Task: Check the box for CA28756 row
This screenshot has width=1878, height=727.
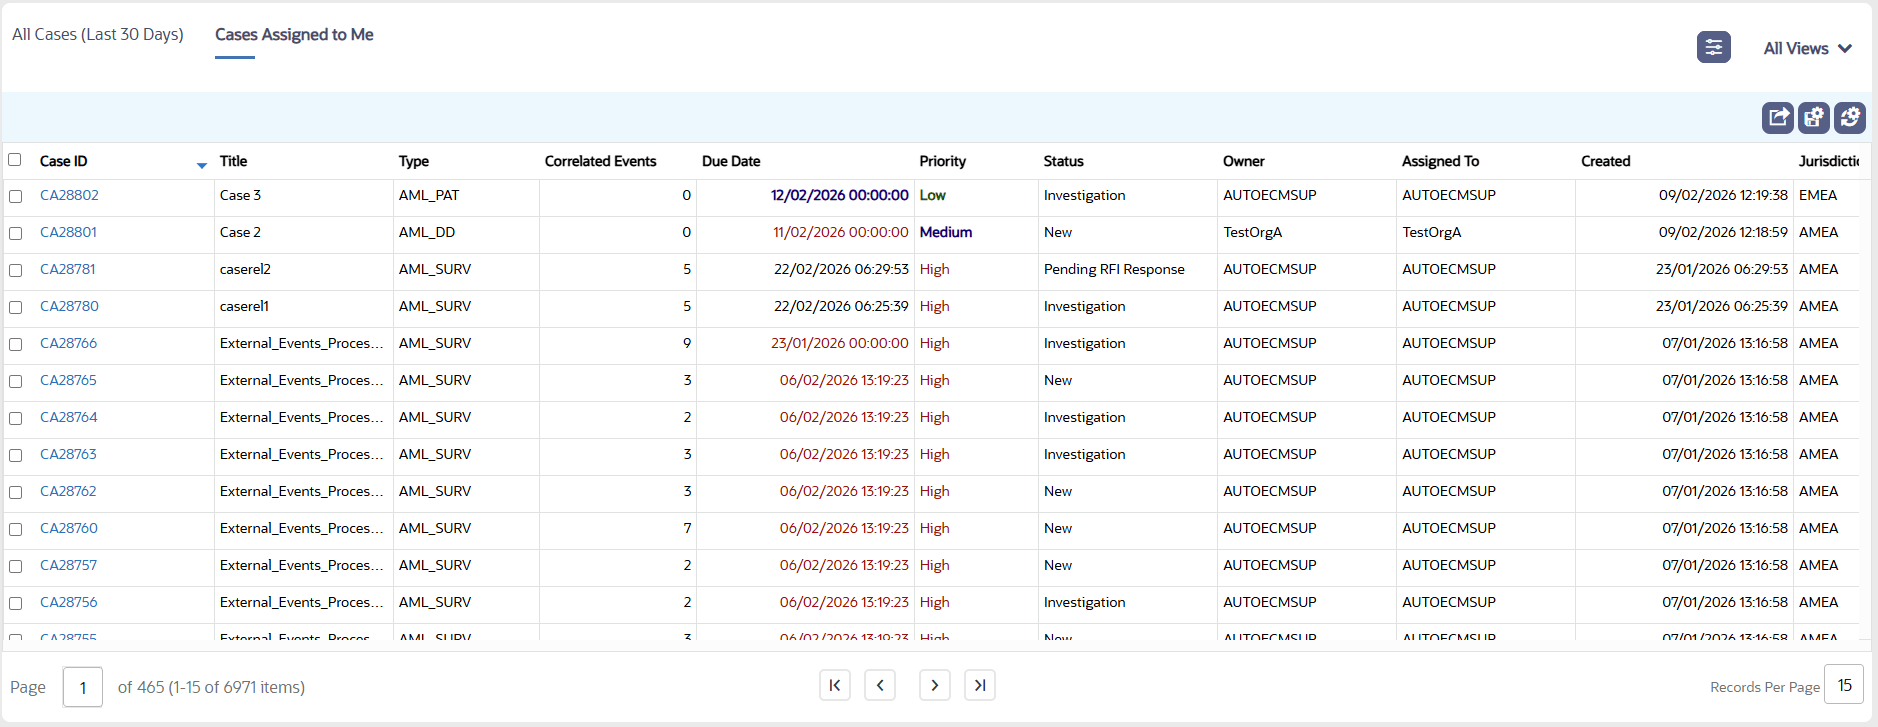Action: click(x=15, y=603)
